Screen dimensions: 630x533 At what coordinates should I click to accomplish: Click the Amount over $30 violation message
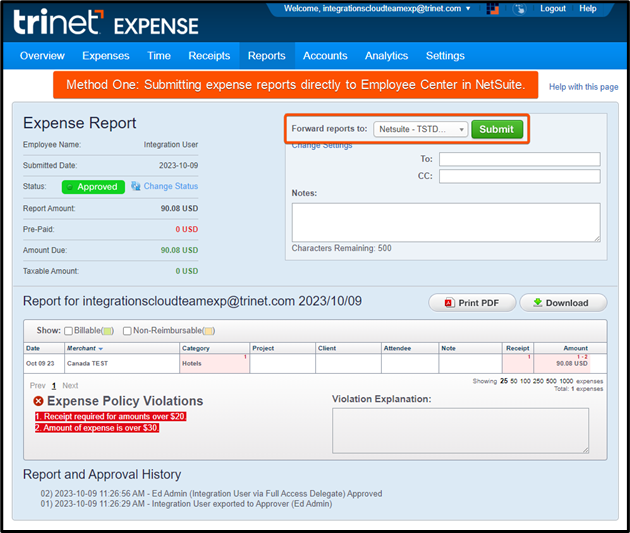[x=97, y=428]
